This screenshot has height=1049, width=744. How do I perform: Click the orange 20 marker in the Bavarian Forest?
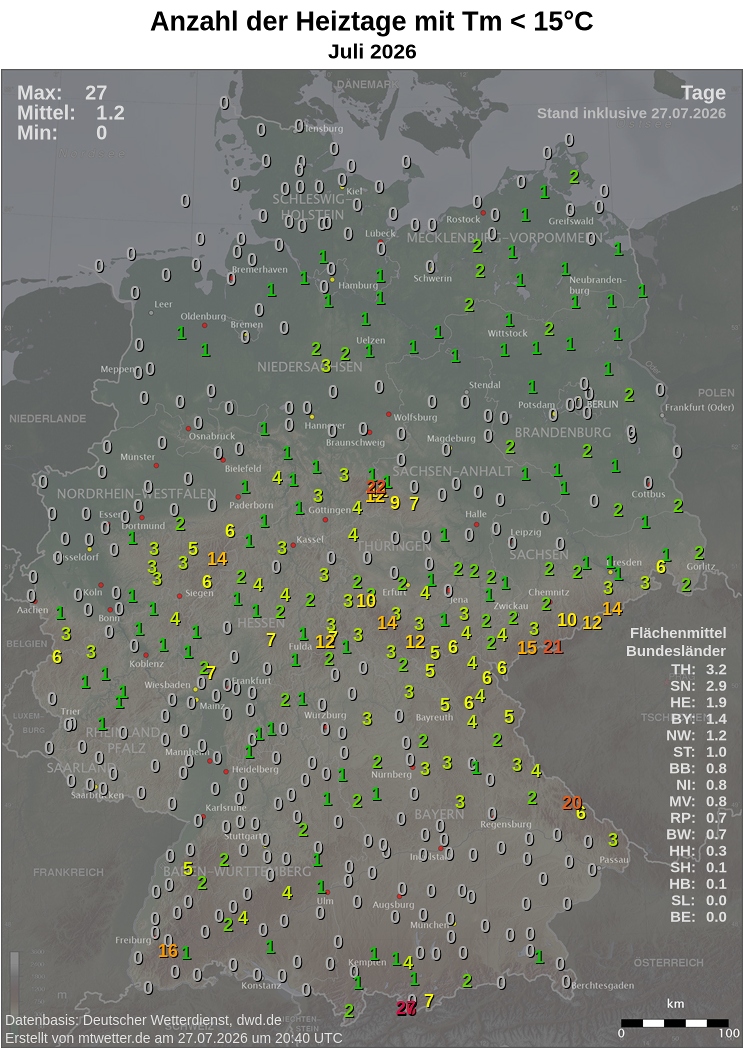pyautogui.click(x=571, y=803)
